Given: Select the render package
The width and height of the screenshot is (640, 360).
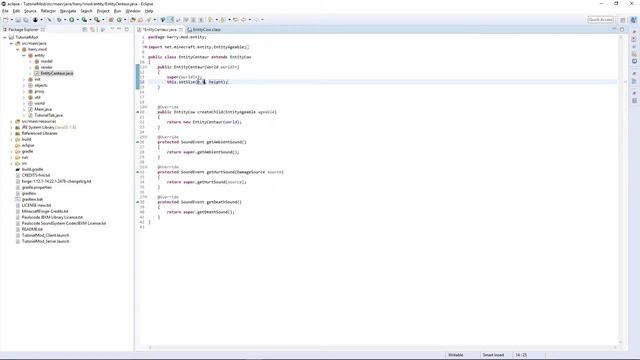Looking at the screenshot, I should coord(47,67).
